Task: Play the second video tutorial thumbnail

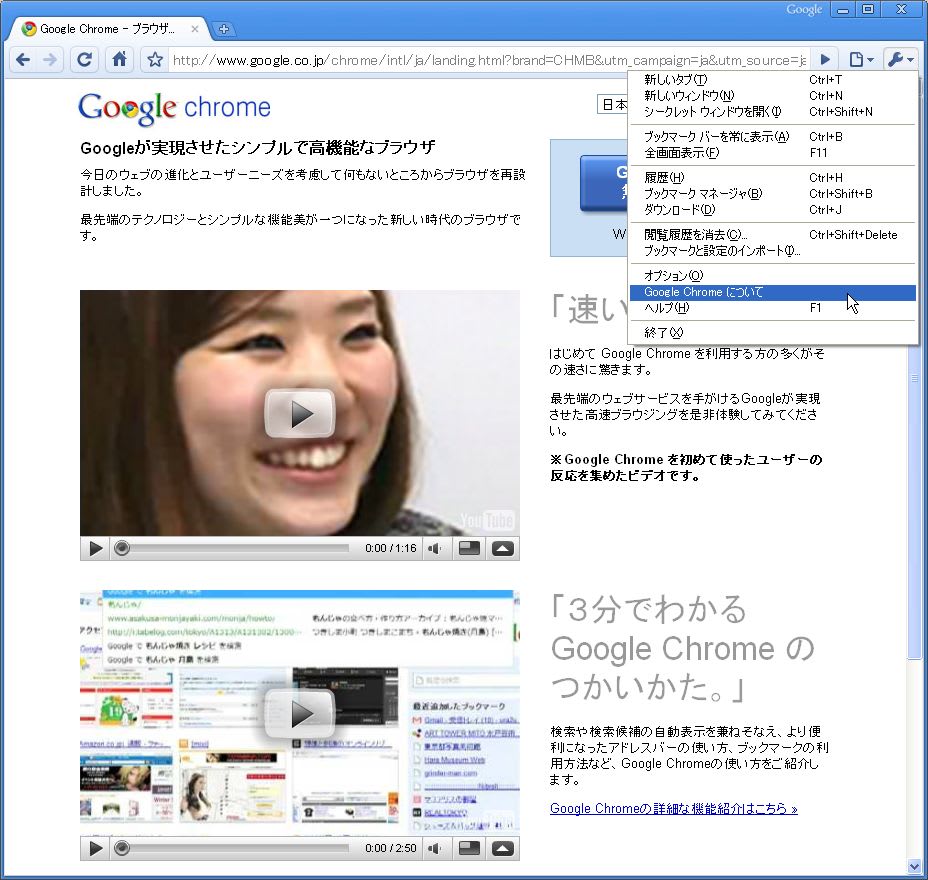Action: [x=299, y=713]
